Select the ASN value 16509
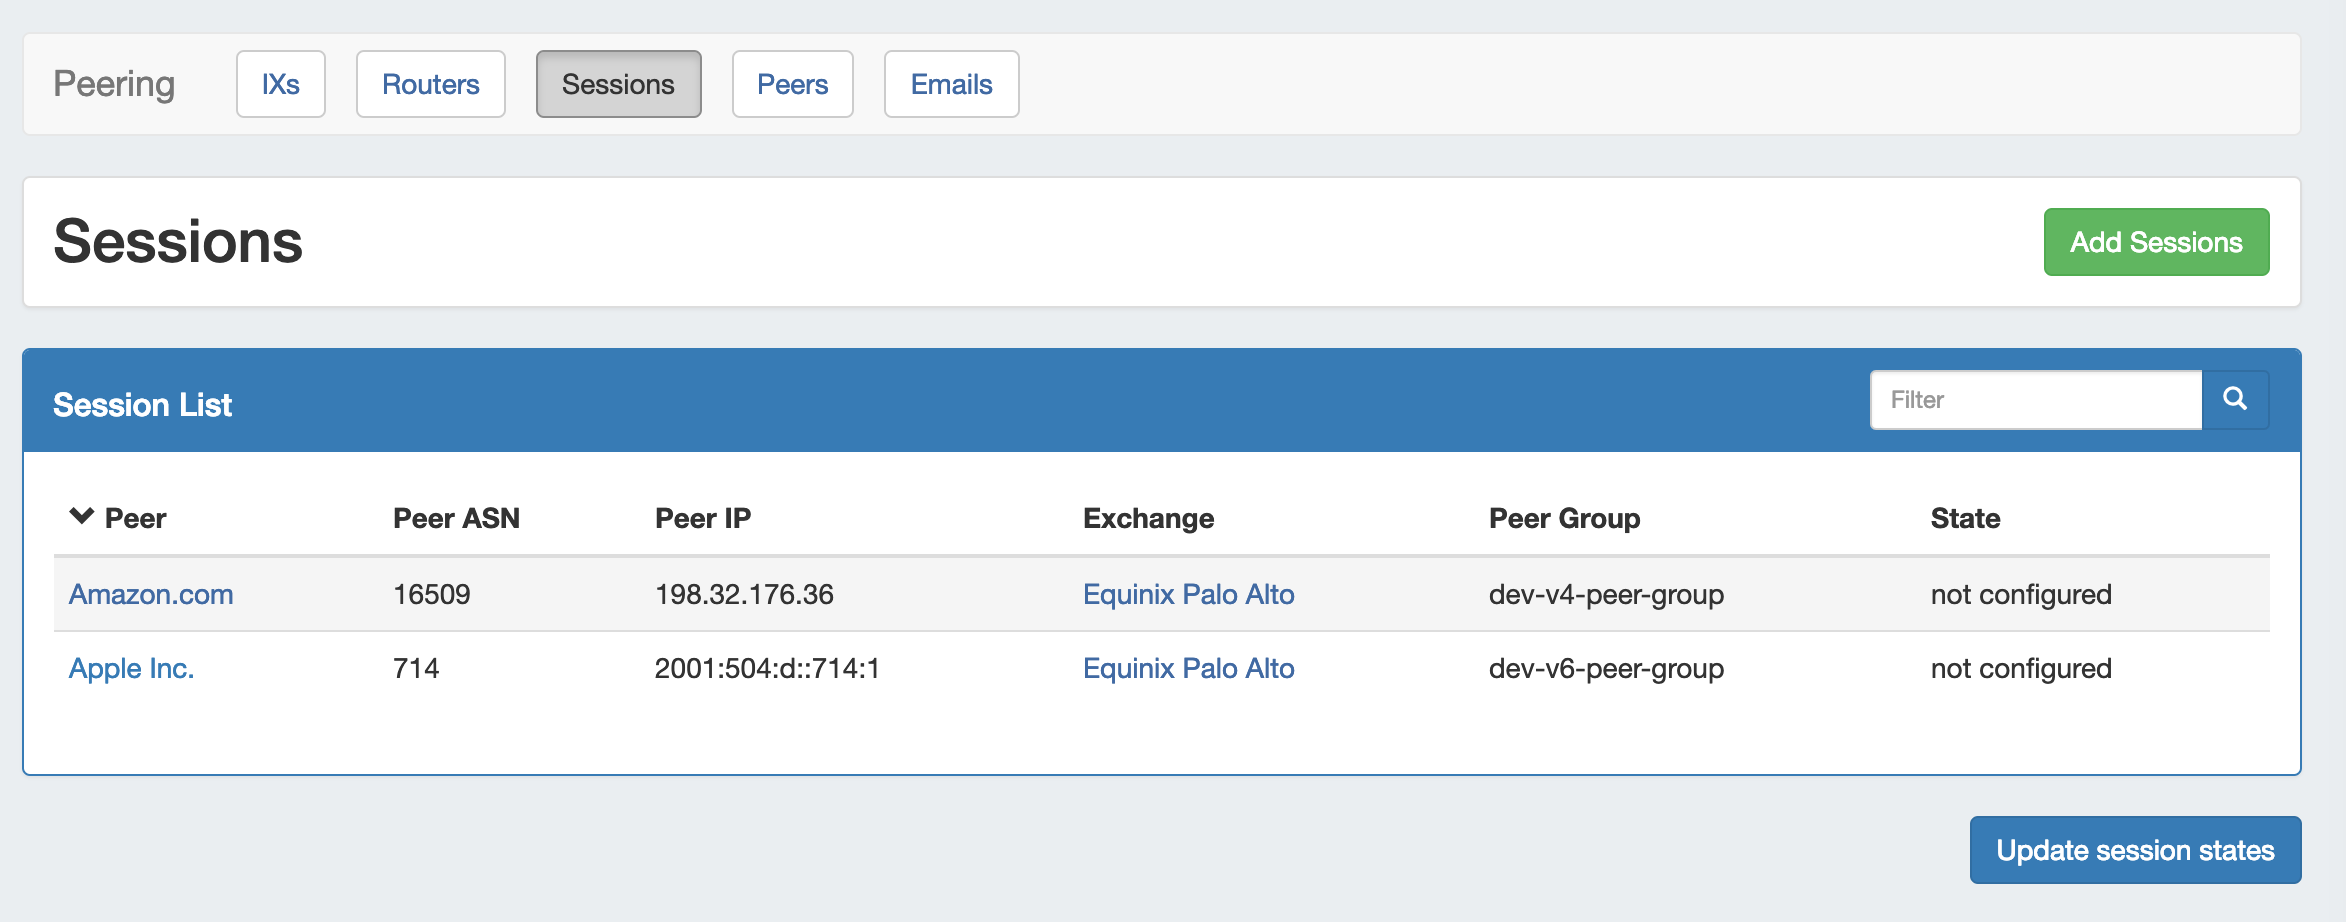The width and height of the screenshot is (2346, 922). 432,594
